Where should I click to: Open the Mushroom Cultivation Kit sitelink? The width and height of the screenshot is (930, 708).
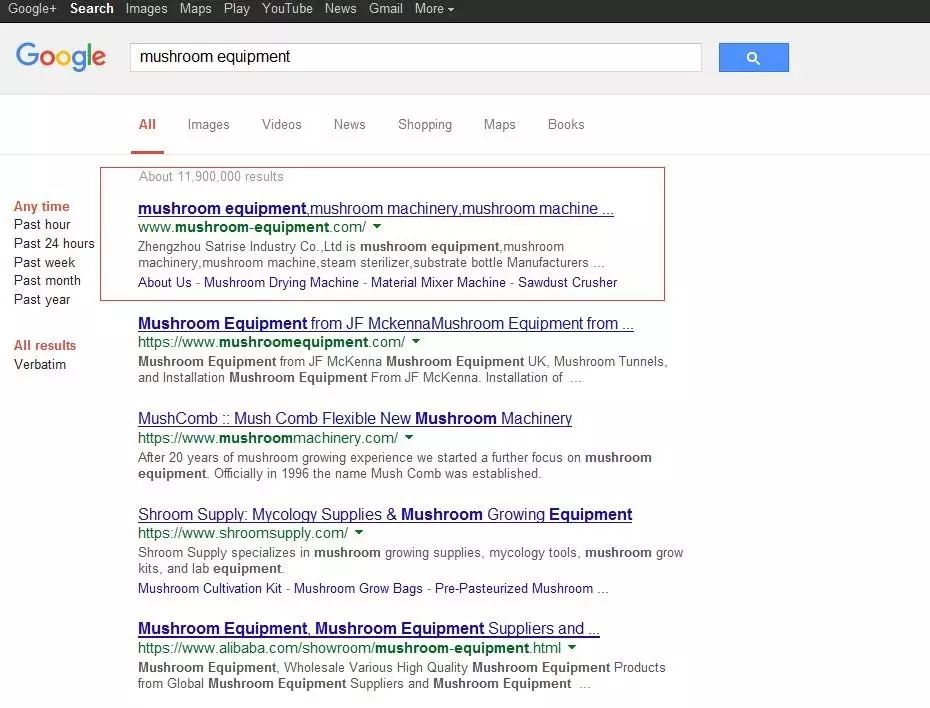pos(209,588)
